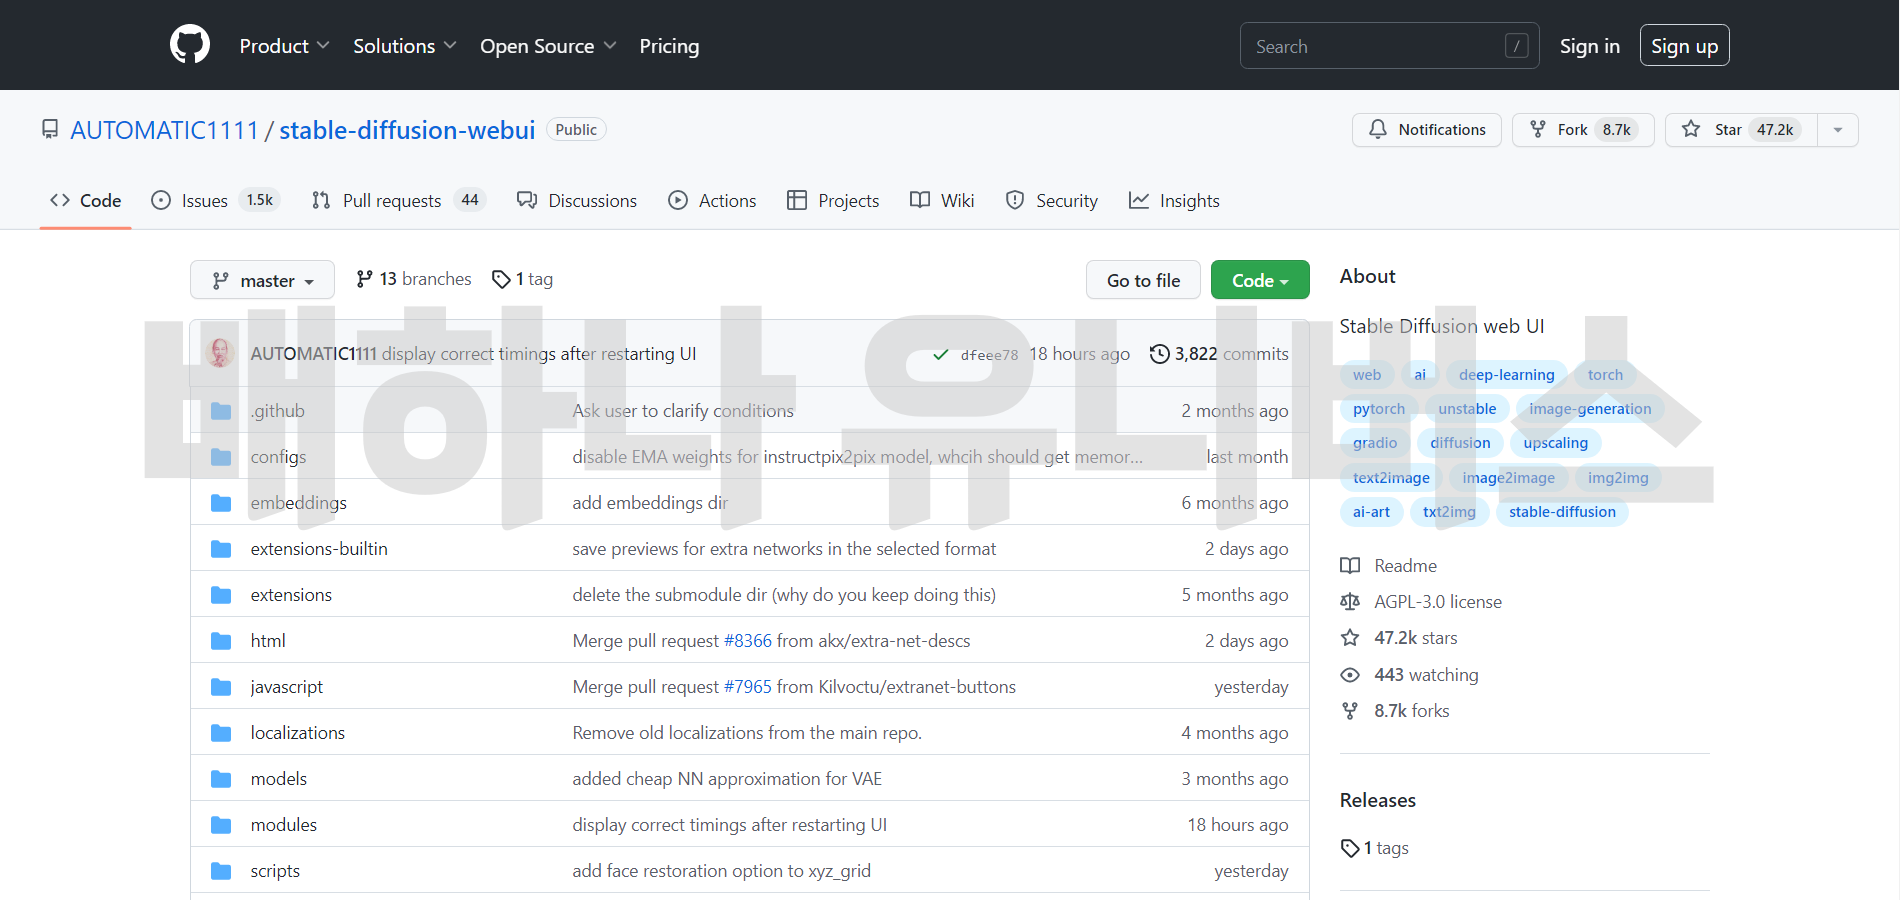Star the repository

tap(1741, 130)
